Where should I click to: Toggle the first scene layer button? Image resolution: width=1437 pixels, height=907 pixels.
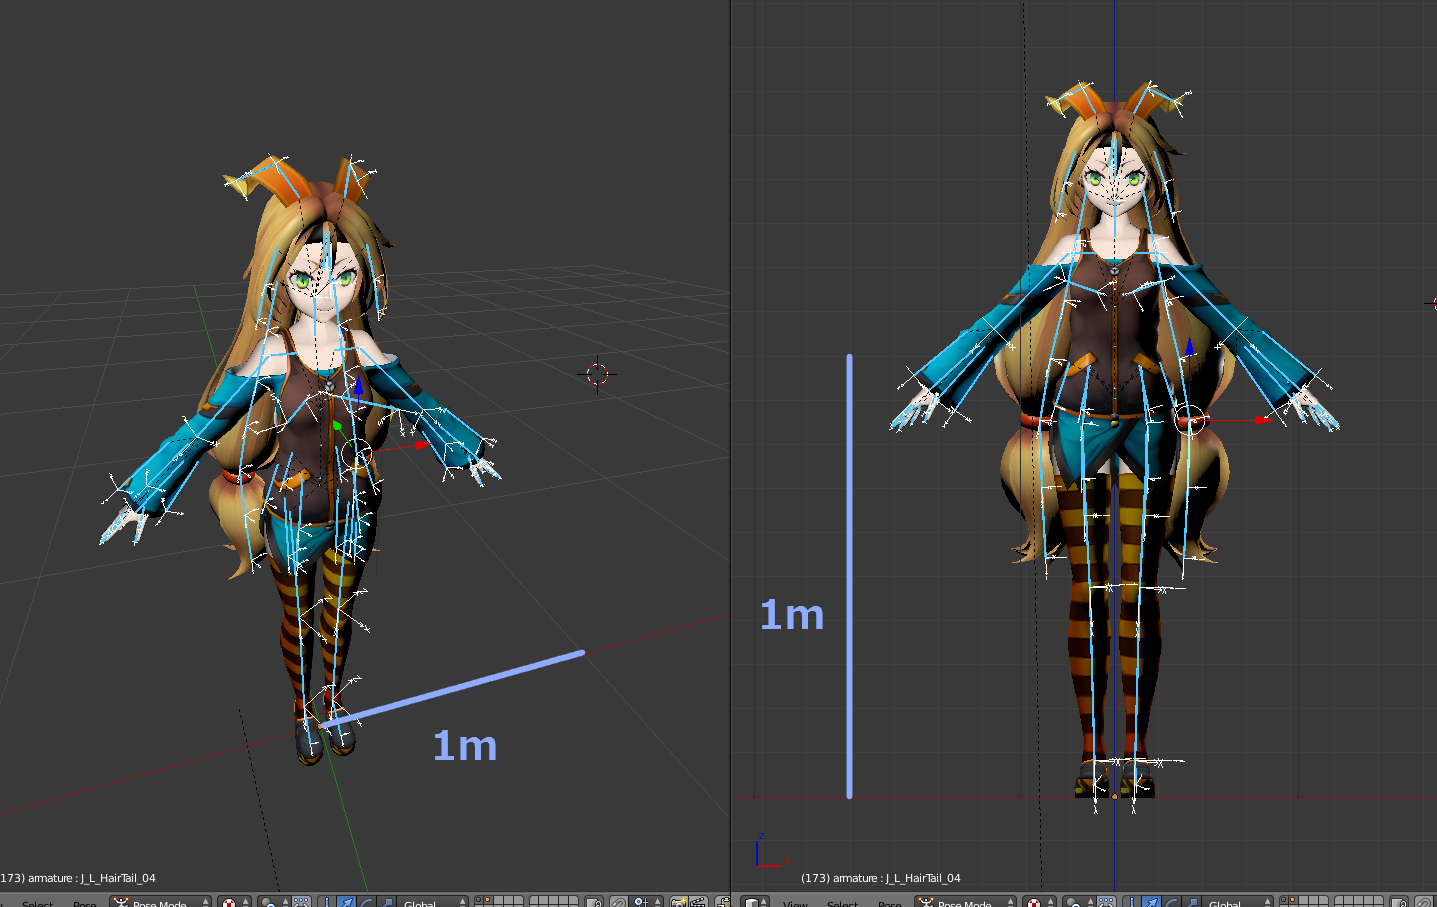tap(480, 901)
